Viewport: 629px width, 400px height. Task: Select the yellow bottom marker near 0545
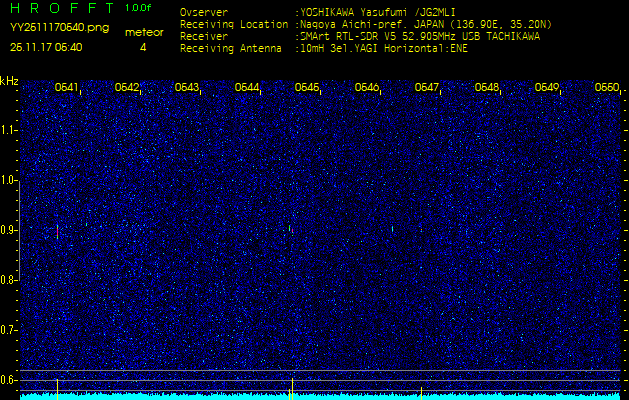pyautogui.click(x=292, y=389)
